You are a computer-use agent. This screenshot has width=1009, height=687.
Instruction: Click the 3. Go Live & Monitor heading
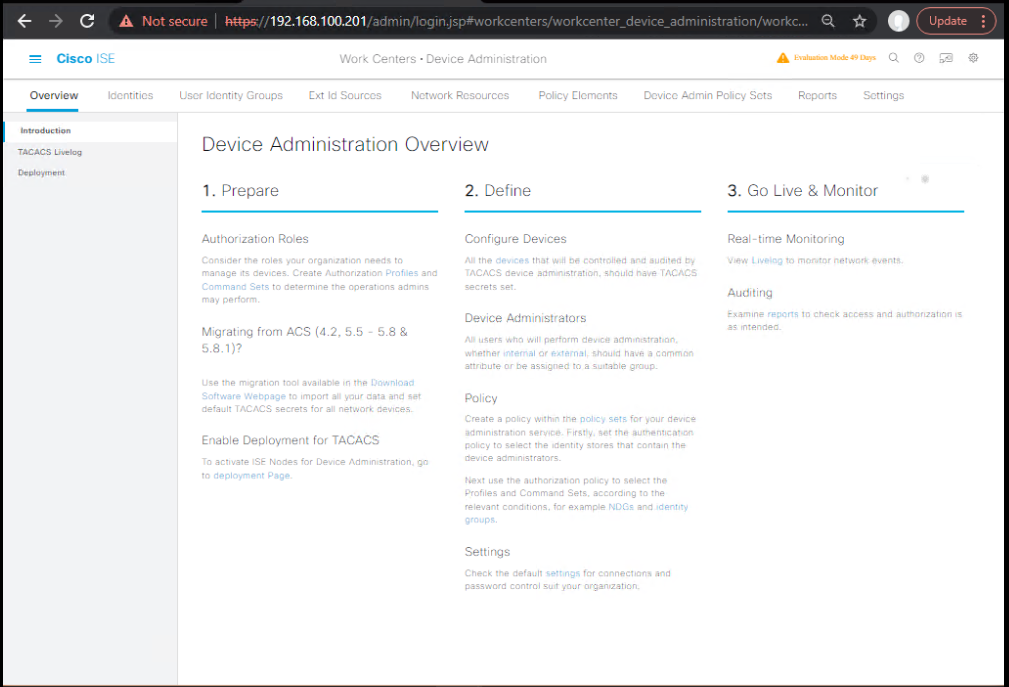click(802, 191)
